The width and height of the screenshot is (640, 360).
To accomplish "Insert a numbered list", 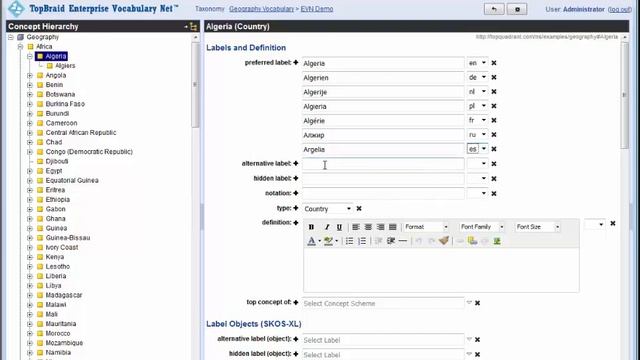I will click(x=362, y=241).
